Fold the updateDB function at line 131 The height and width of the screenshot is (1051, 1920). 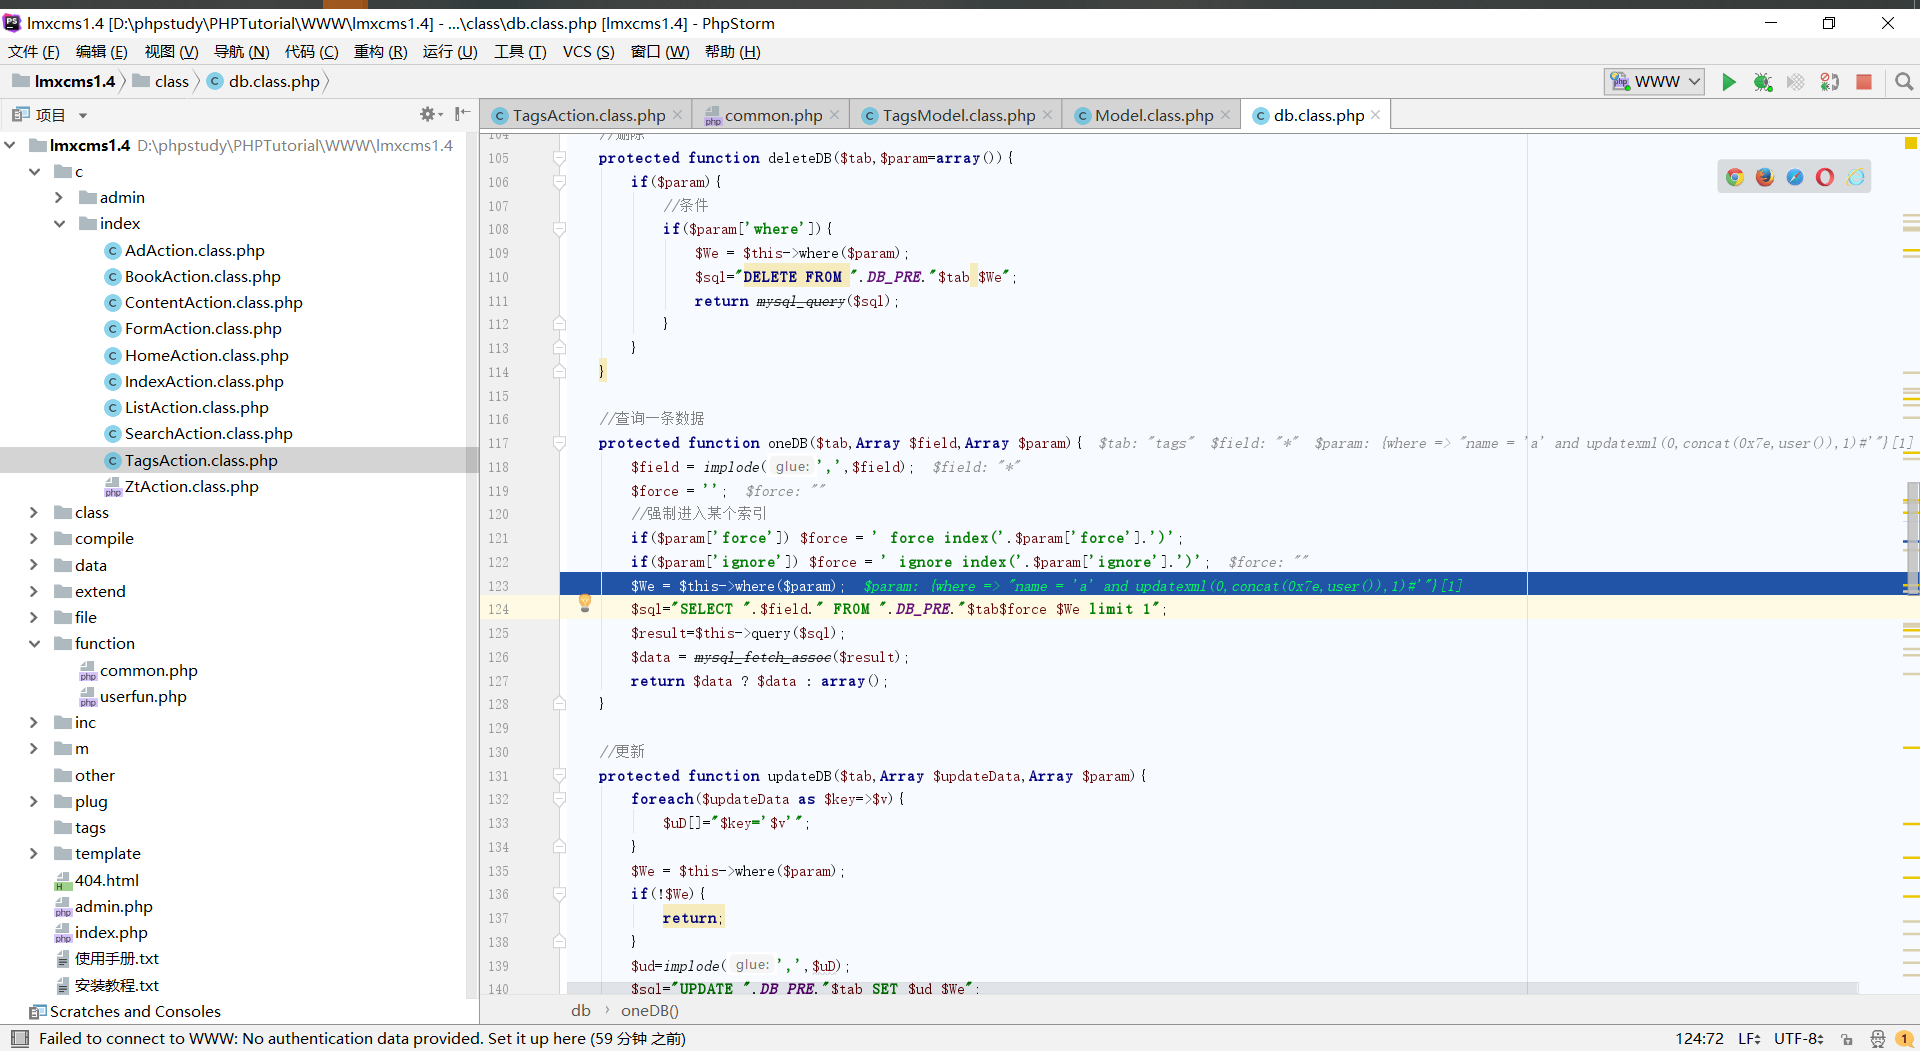tap(560, 776)
